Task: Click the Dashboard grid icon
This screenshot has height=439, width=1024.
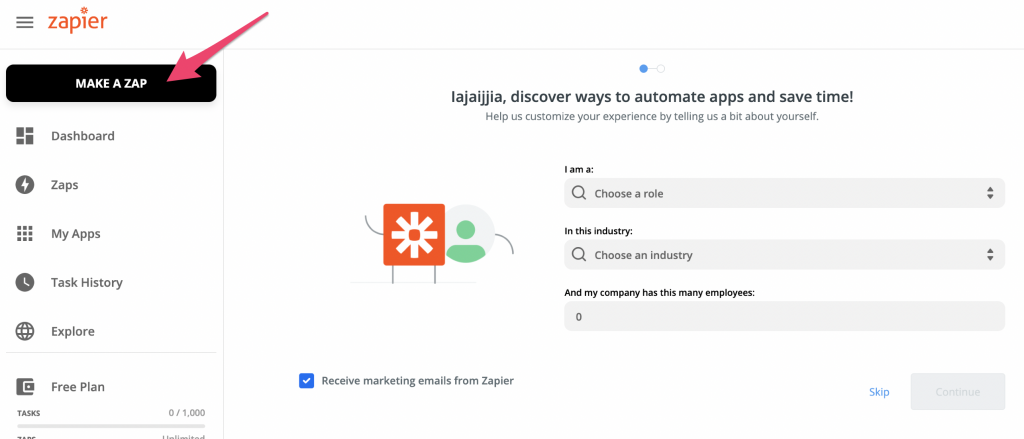Action: point(26,136)
